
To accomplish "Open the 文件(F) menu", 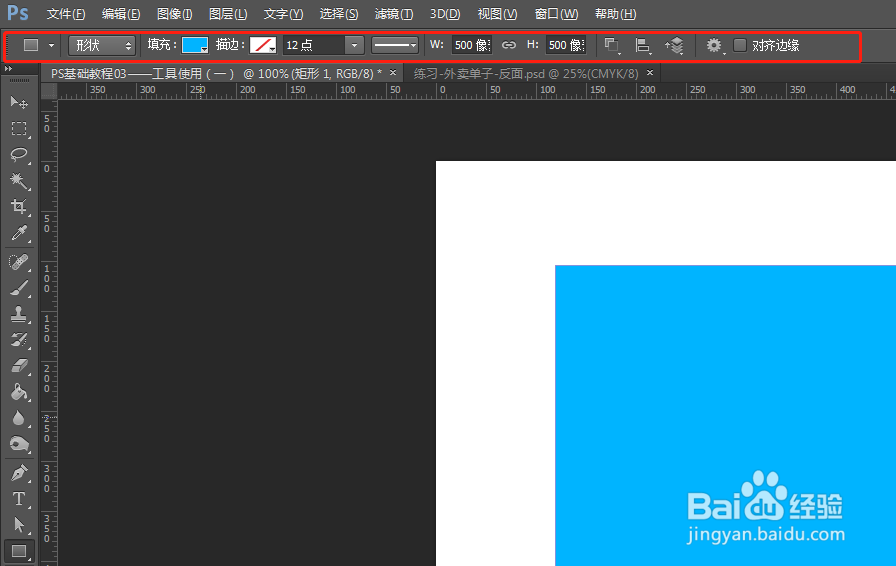I will (66, 14).
